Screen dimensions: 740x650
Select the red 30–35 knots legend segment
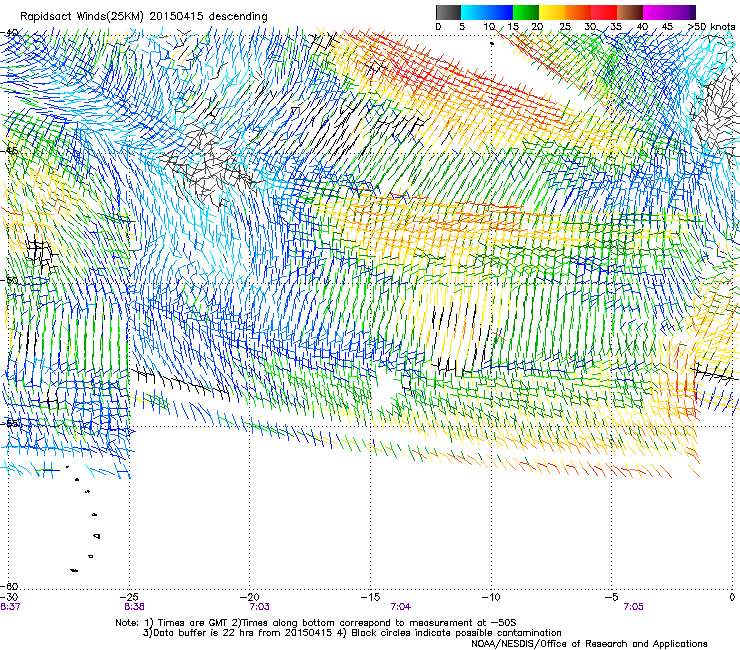click(x=604, y=12)
